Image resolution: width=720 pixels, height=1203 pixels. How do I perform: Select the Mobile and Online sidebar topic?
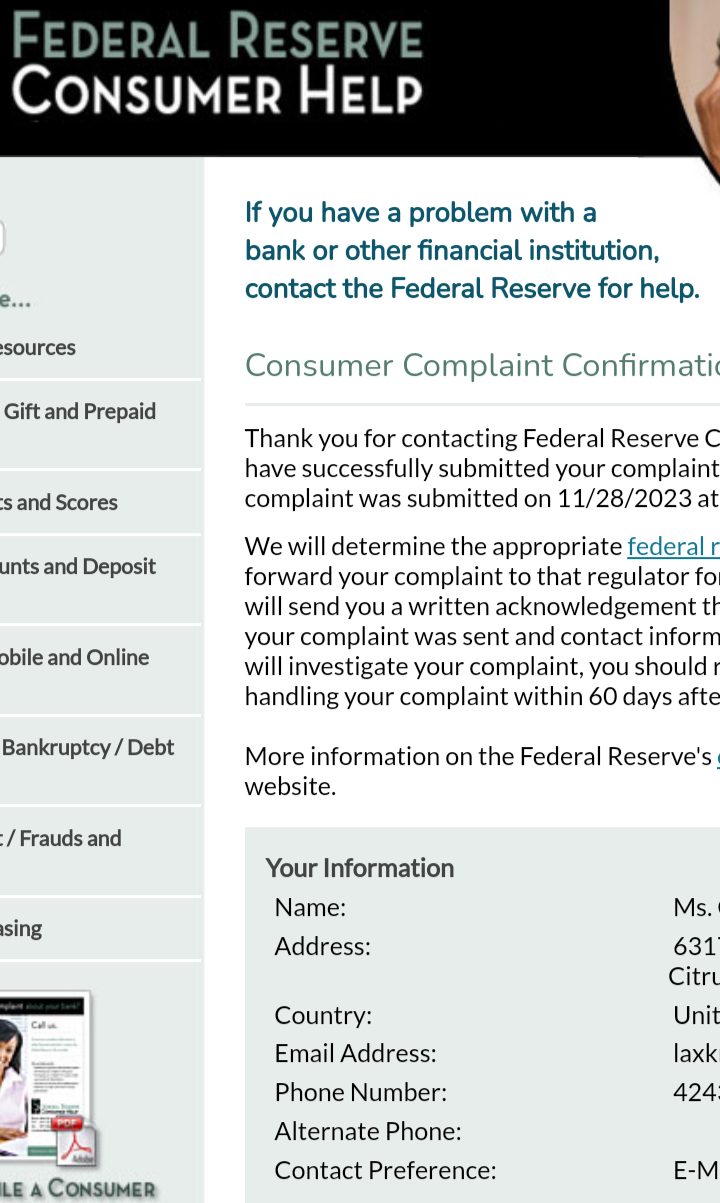pos(75,658)
